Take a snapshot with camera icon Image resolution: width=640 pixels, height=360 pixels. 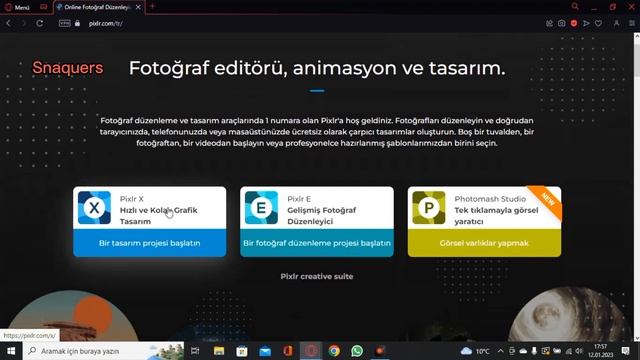coord(562,24)
